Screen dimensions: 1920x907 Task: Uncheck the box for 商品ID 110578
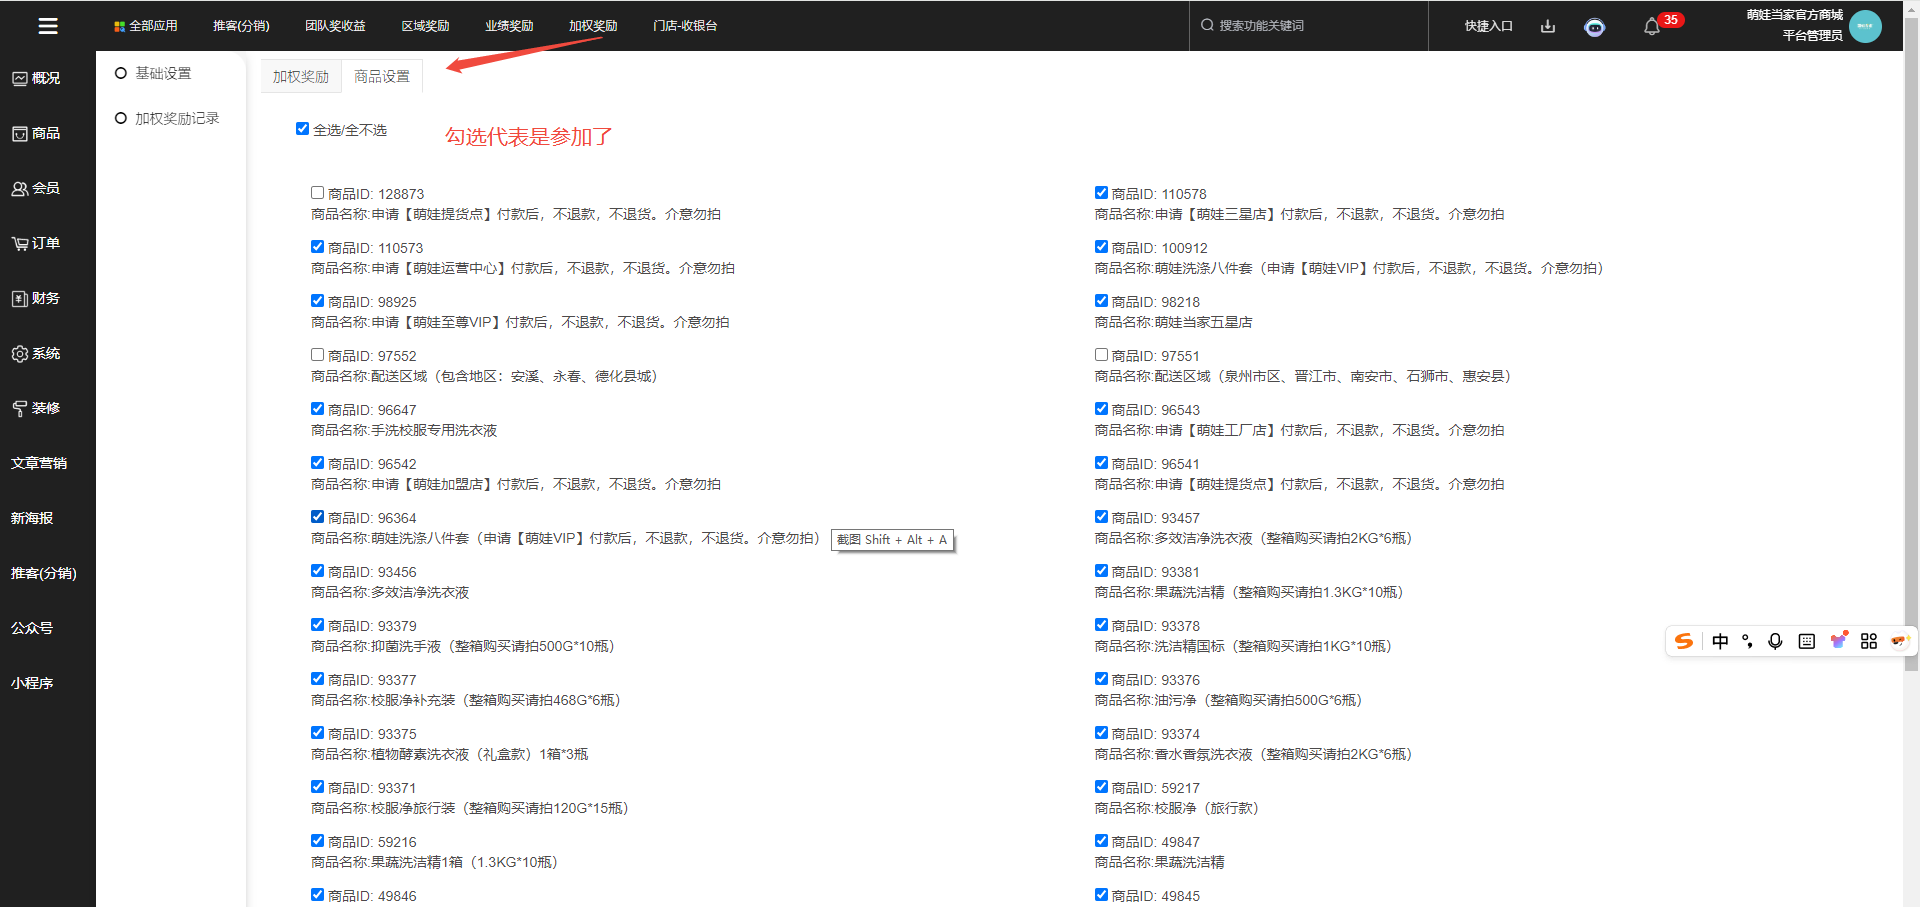(1101, 193)
